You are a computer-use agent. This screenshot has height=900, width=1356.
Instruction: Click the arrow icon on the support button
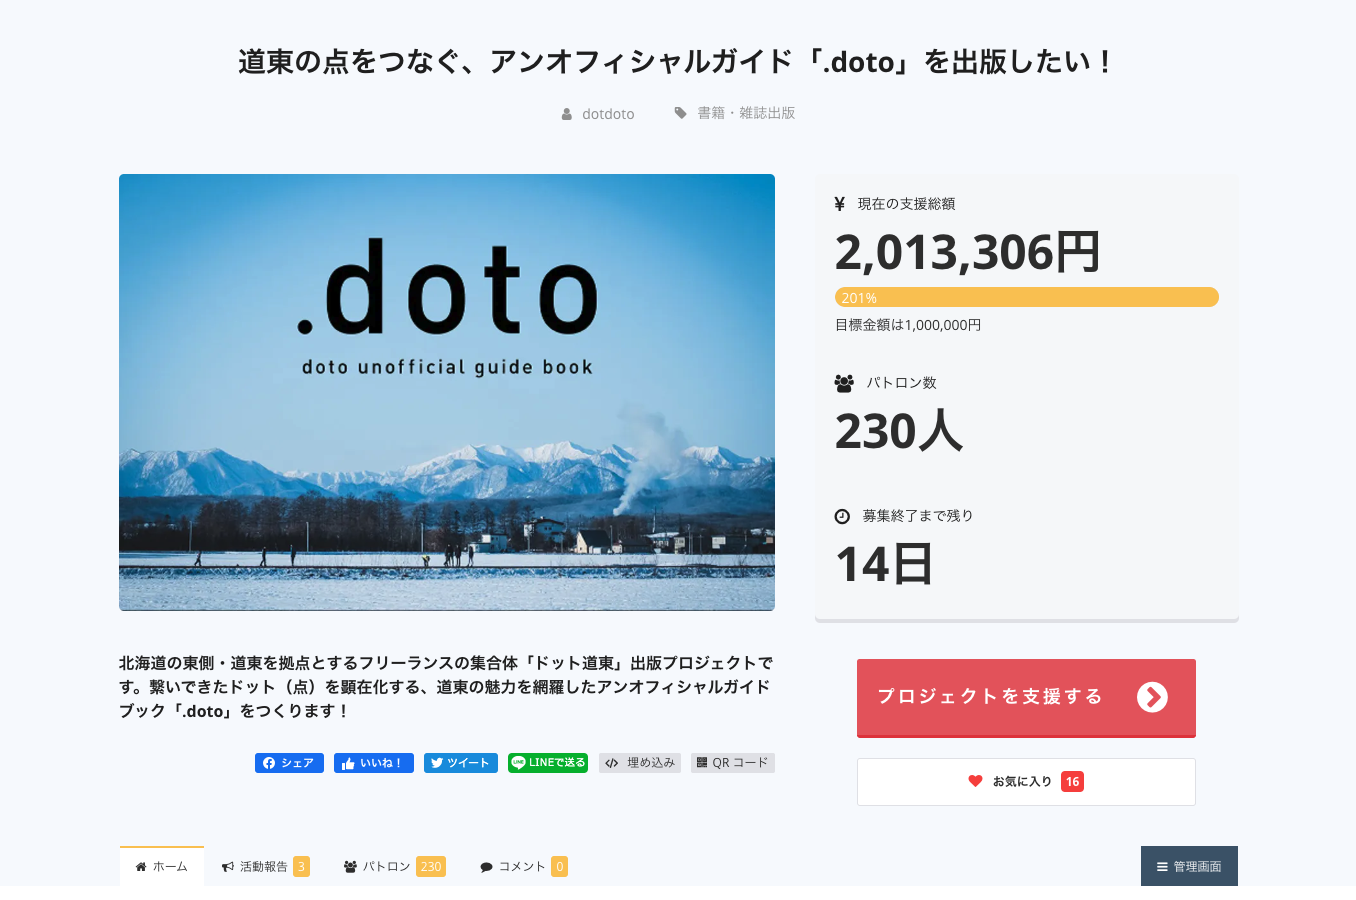pyautogui.click(x=1152, y=697)
